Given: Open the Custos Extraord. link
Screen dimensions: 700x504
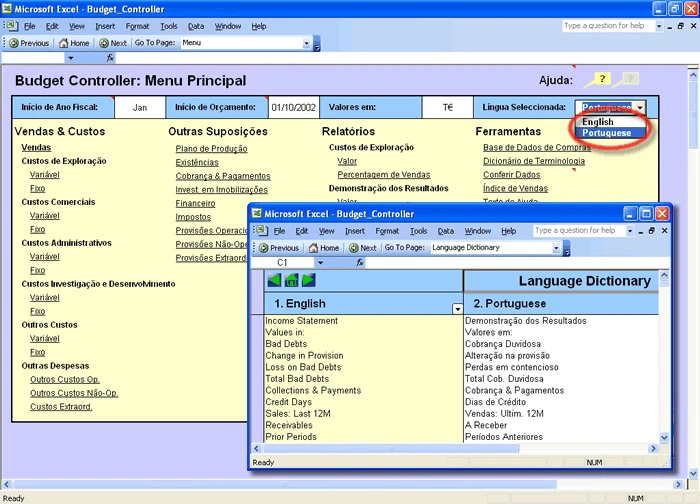Looking at the screenshot, I should [x=61, y=407].
